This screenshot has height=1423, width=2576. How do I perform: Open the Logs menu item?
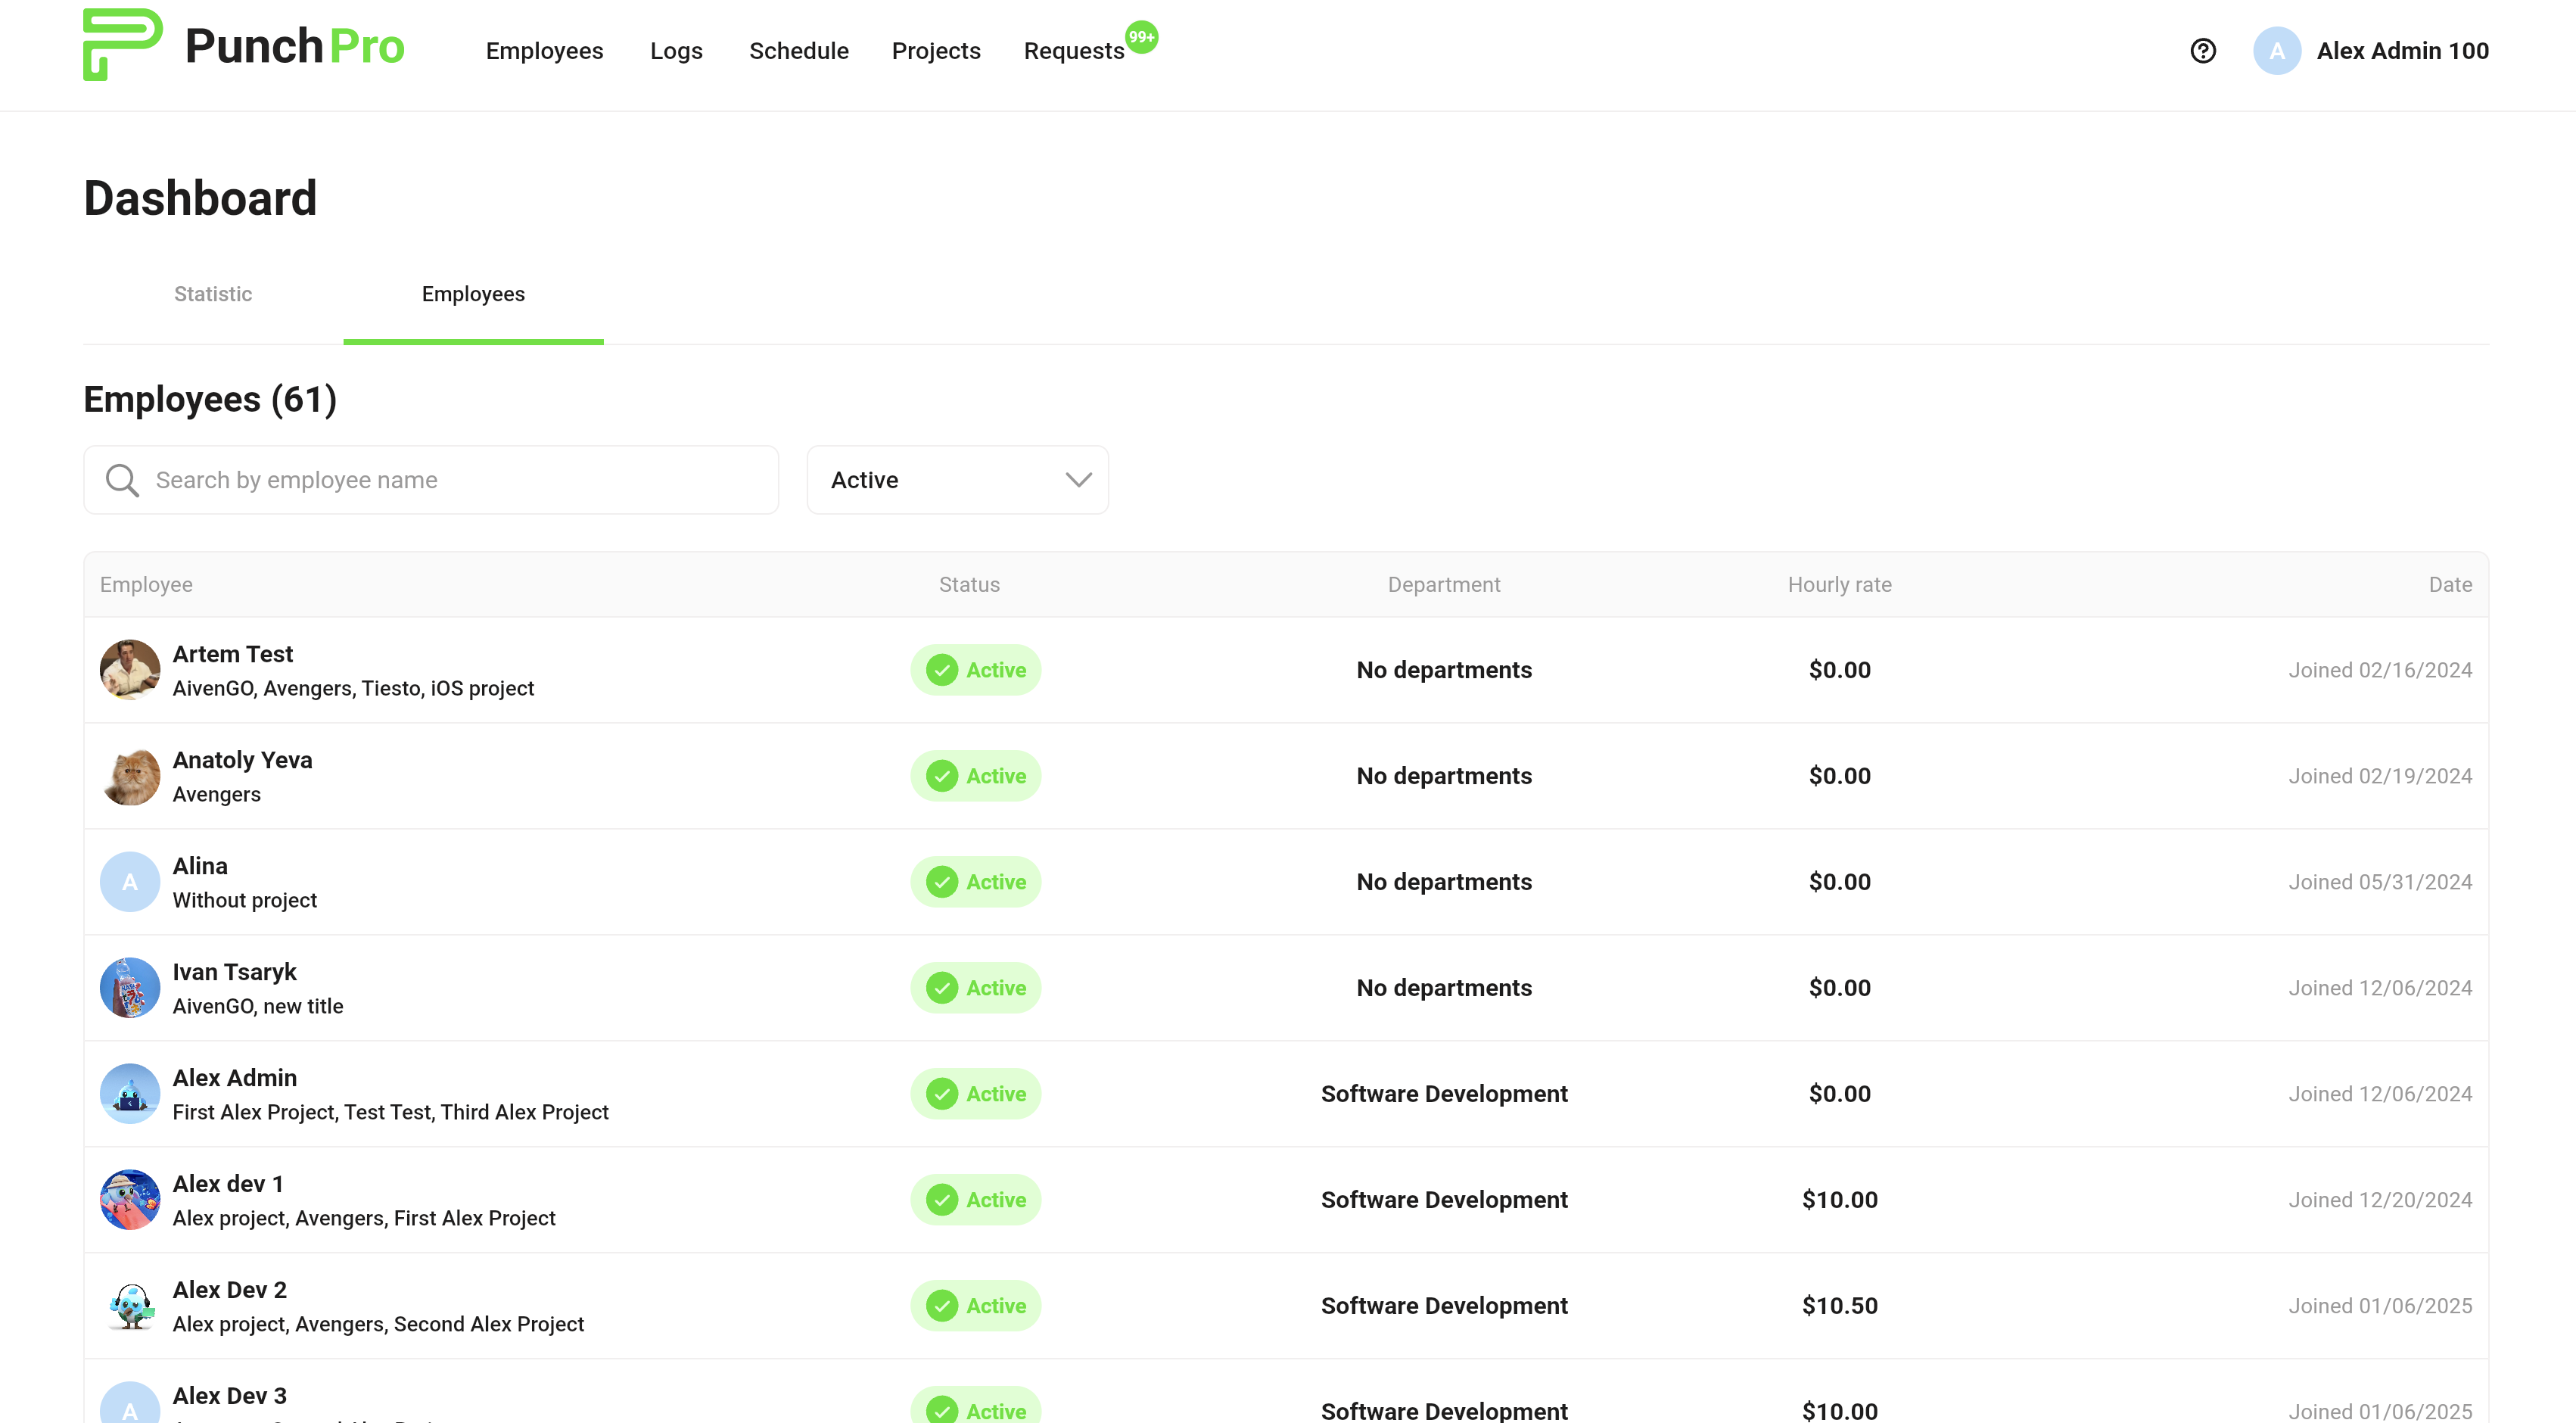[676, 51]
